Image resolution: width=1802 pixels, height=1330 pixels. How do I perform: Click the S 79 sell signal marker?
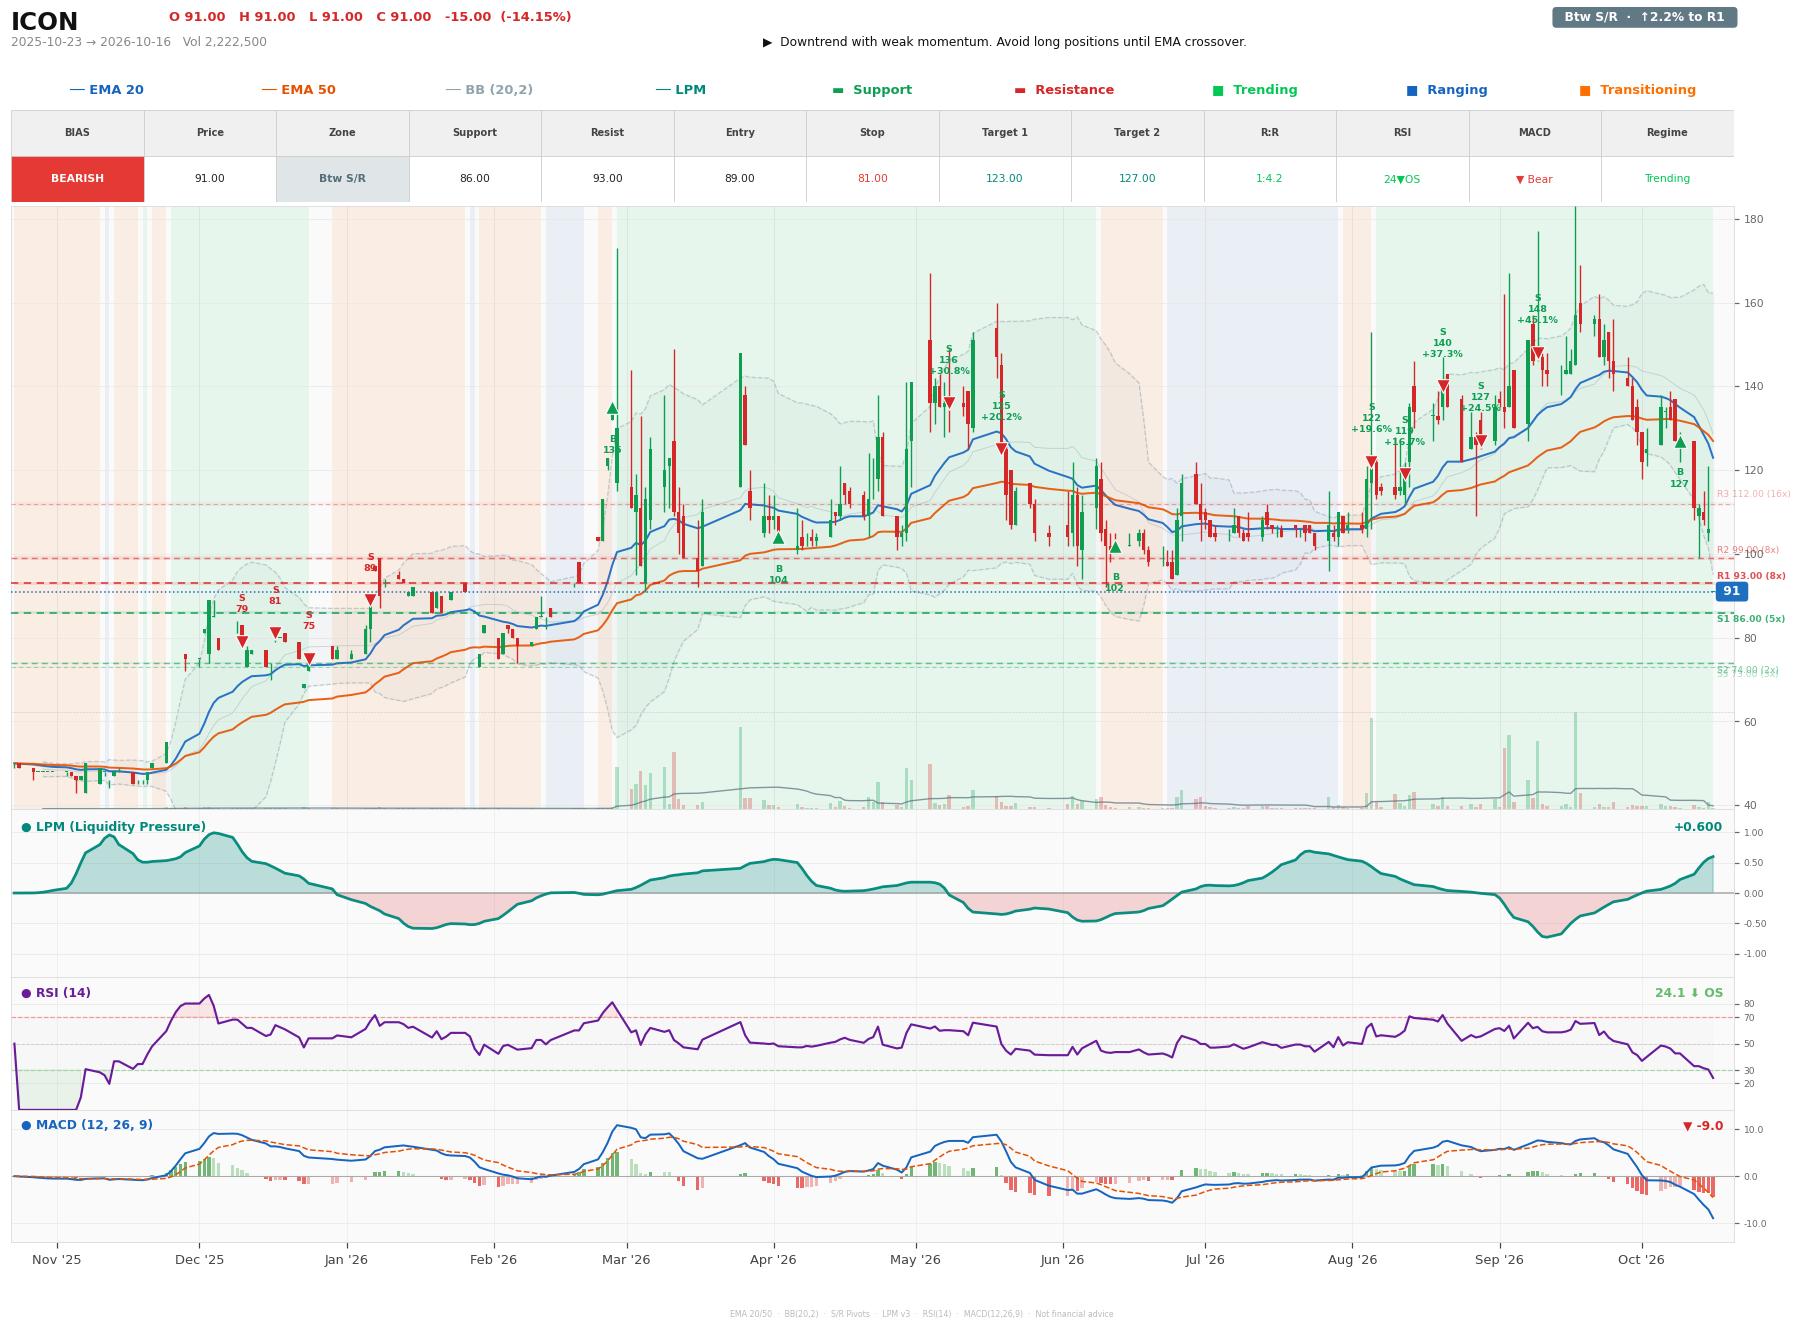coord(242,642)
